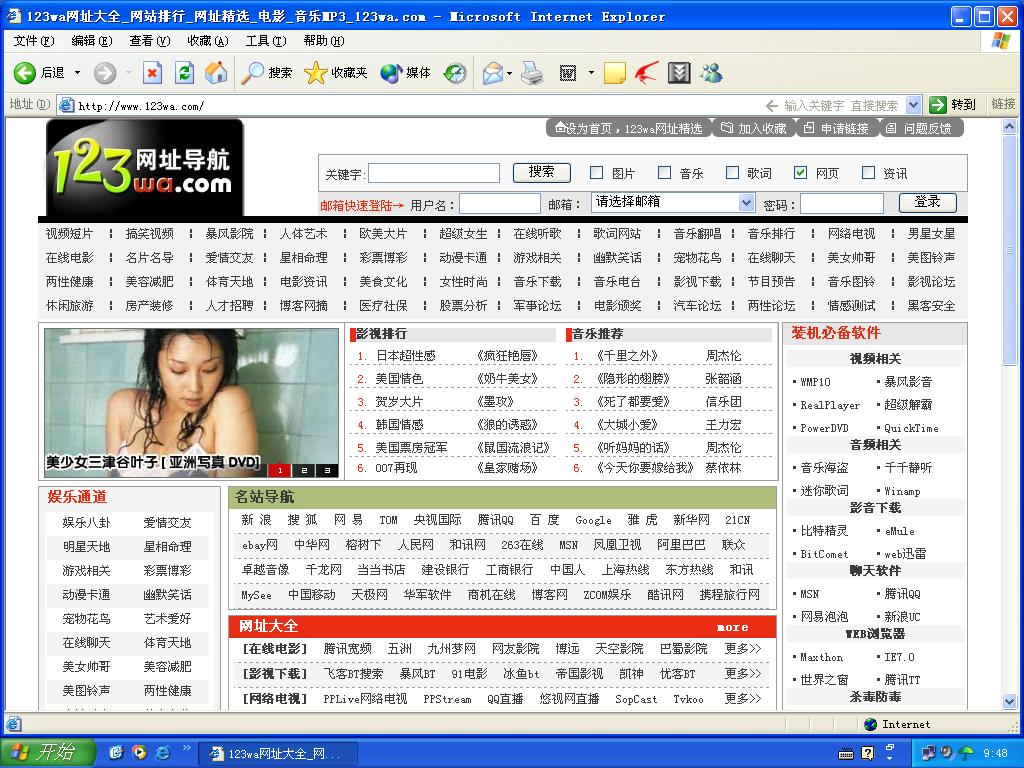This screenshot has width=1024, height=768.
Task: Go to the Home page icon
Action: (216, 72)
